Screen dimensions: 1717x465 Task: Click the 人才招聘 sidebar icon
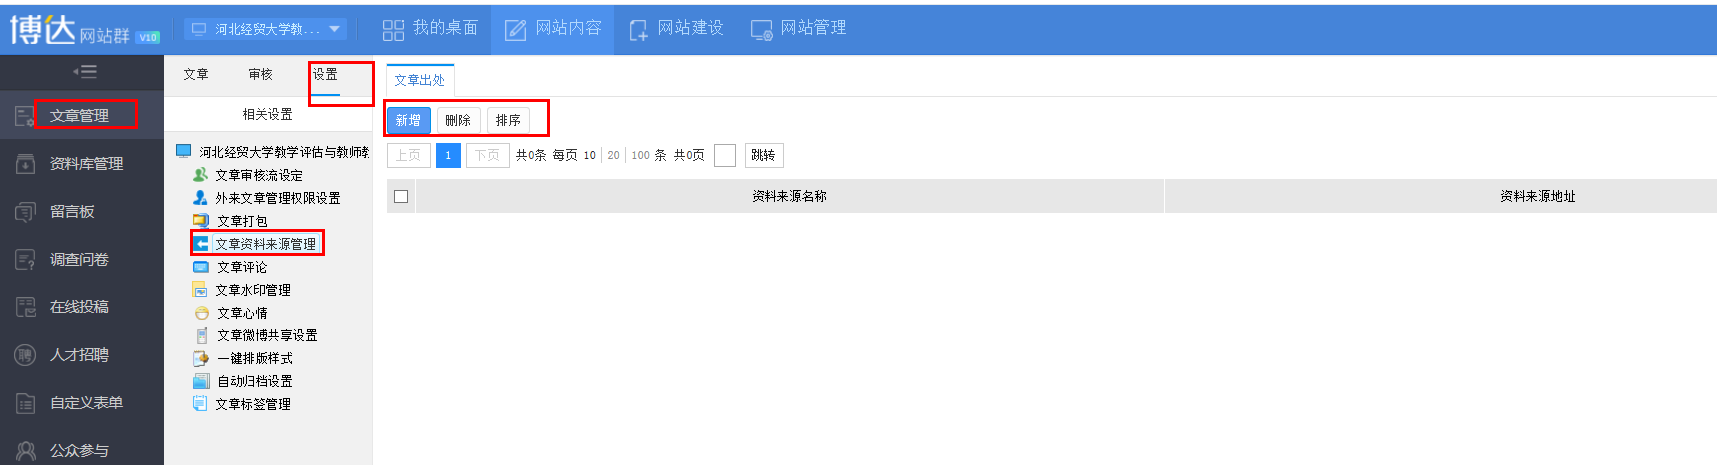[x=25, y=355]
